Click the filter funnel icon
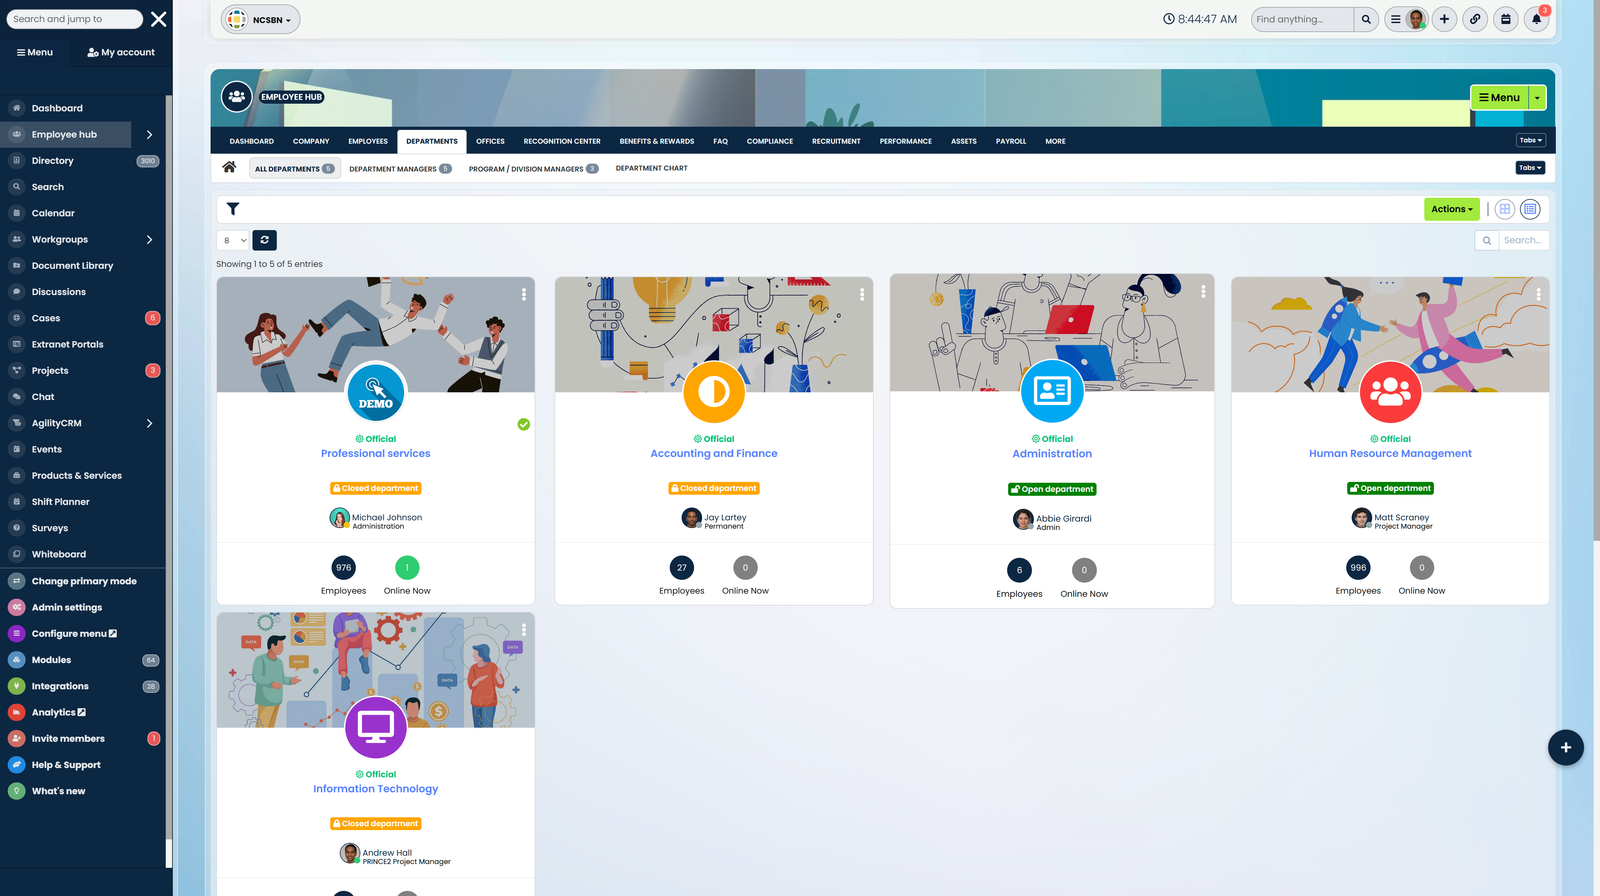The height and width of the screenshot is (896, 1600). pos(233,209)
